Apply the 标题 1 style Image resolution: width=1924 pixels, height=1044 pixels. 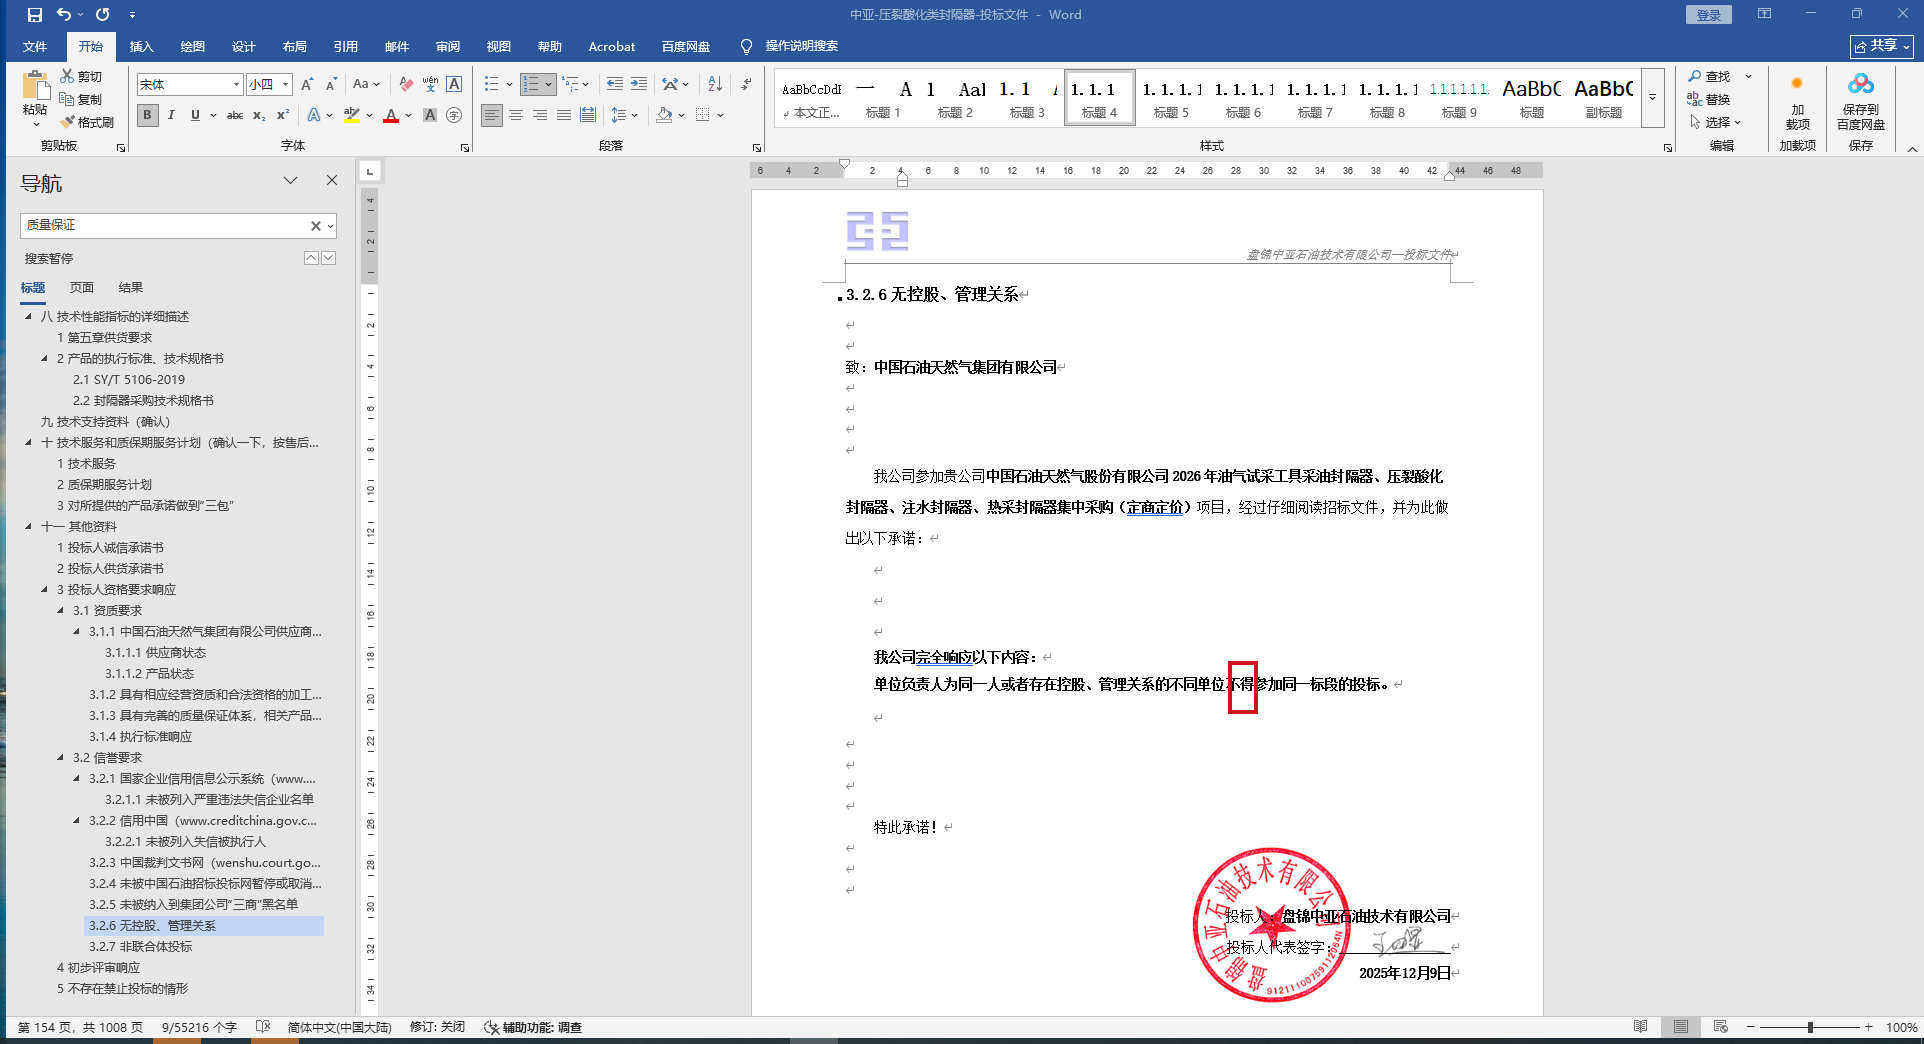pyautogui.click(x=883, y=98)
